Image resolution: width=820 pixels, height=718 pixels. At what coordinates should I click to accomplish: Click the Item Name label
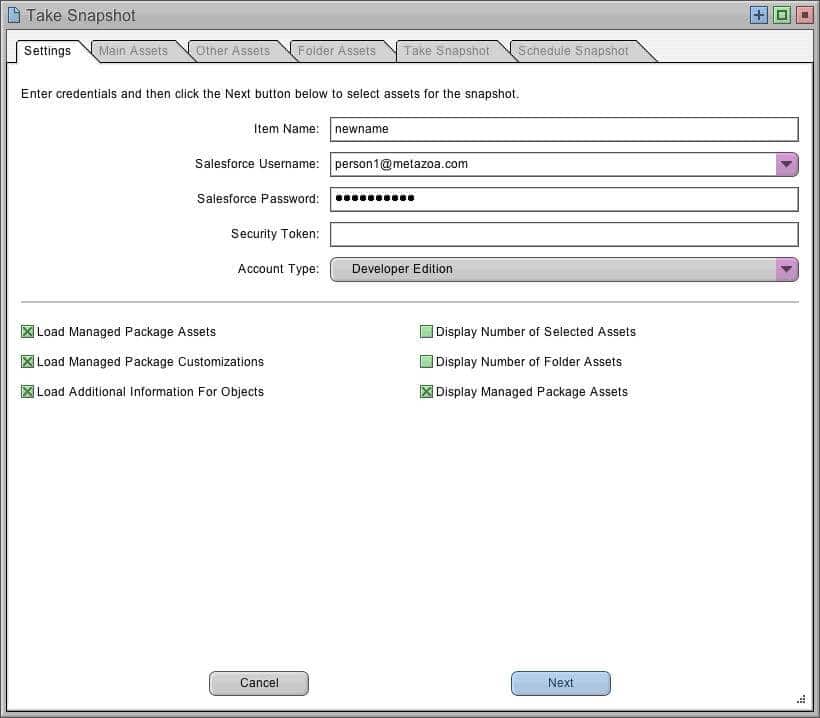286,129
